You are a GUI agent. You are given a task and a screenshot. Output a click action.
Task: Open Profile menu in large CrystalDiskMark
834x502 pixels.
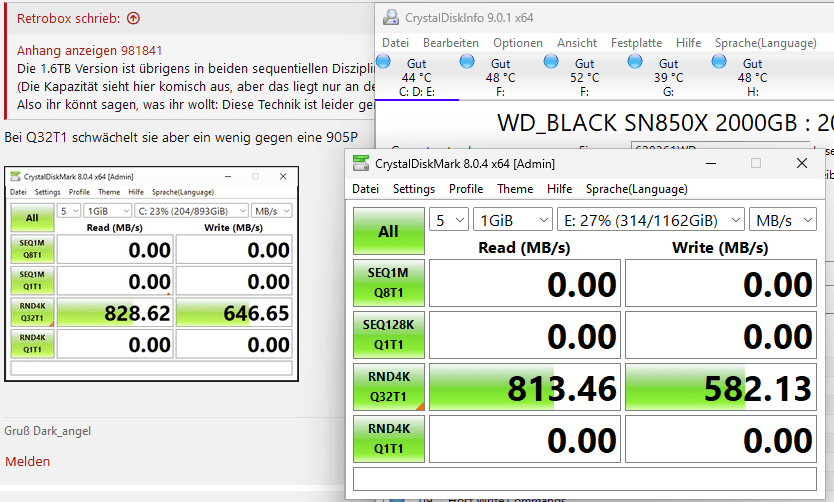[466, 189]
